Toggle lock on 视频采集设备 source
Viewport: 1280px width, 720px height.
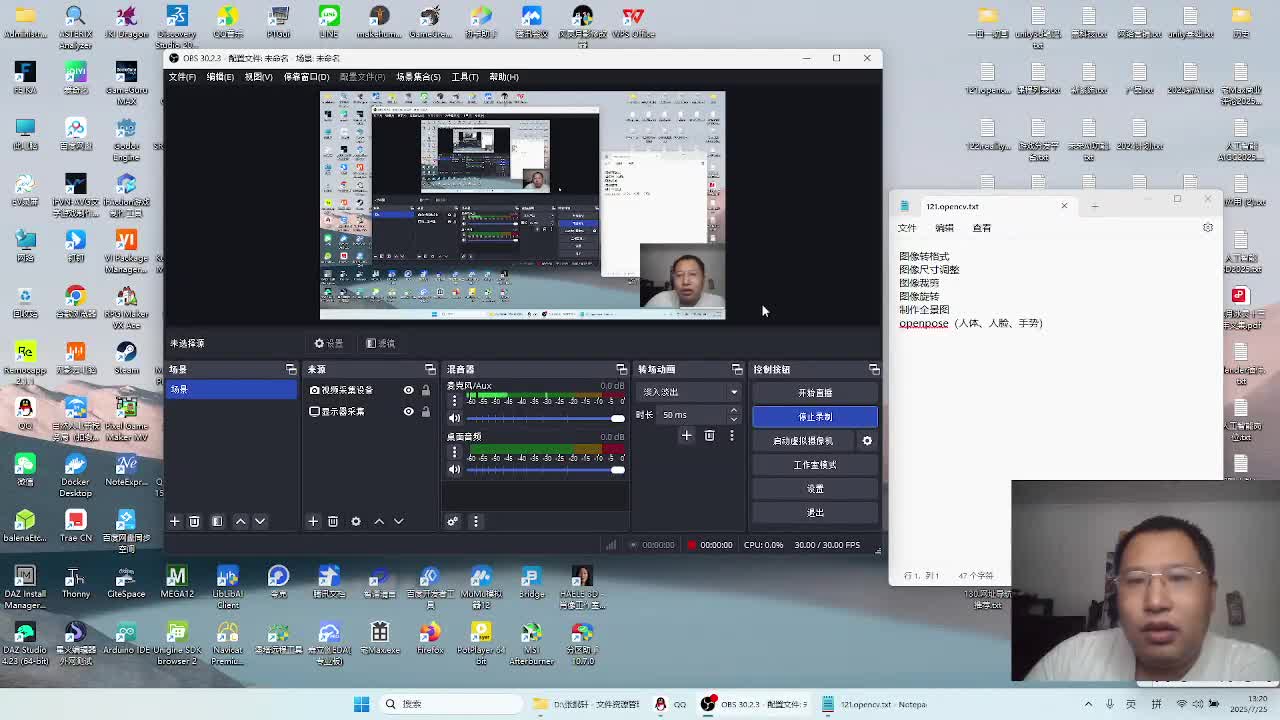(x=425, y=390)
